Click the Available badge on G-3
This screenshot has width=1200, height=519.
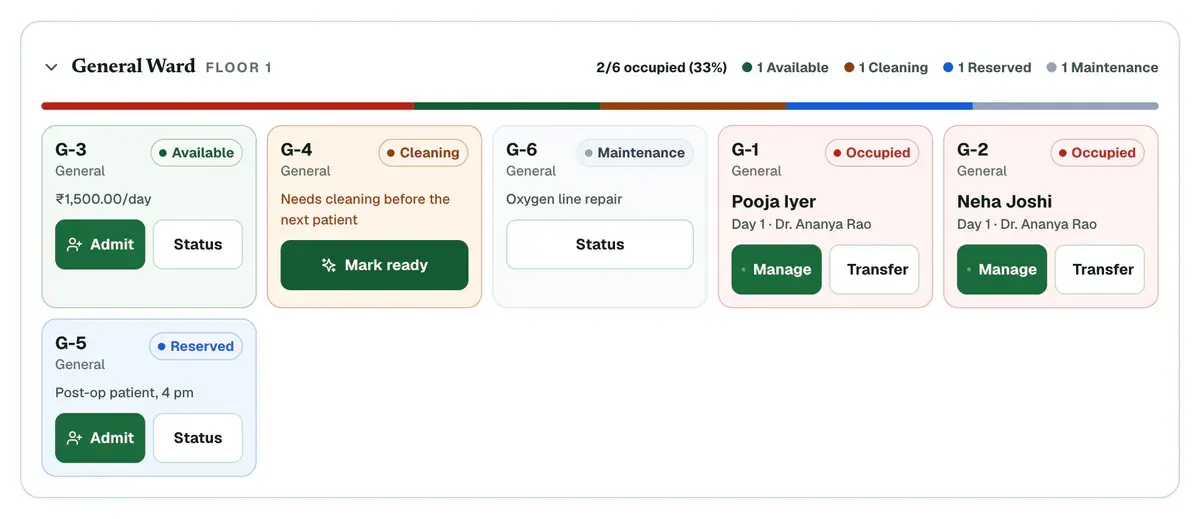(x=197, y=153)
